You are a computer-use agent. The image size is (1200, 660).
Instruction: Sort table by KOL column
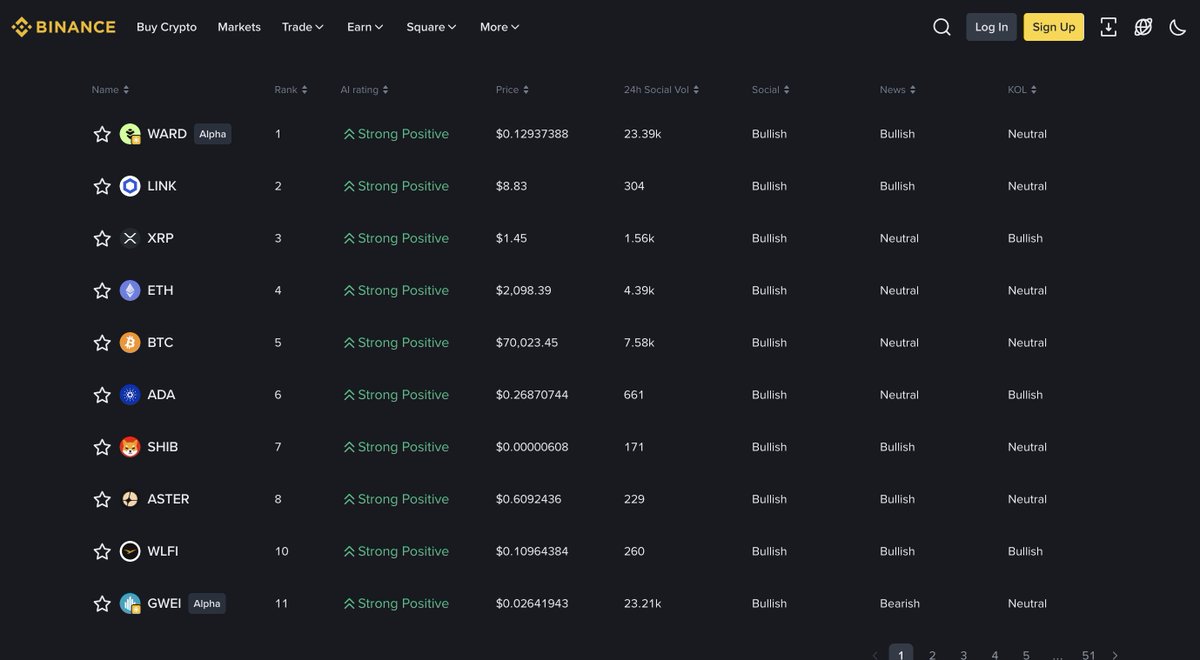click(x=1022, y=90)
